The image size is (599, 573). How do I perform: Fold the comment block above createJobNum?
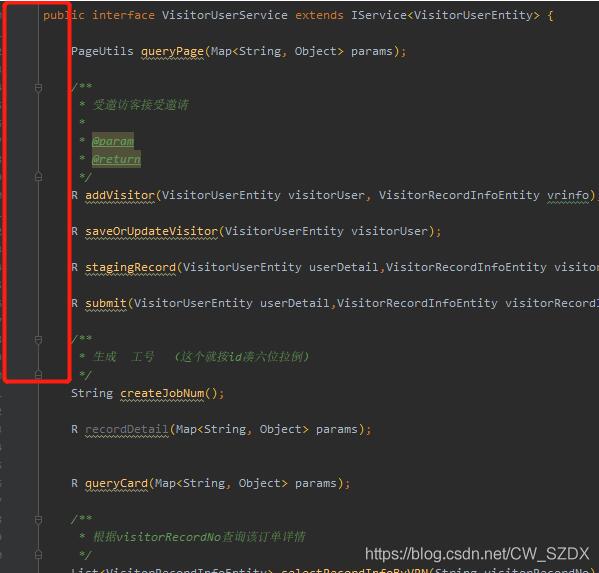(38, 340)
